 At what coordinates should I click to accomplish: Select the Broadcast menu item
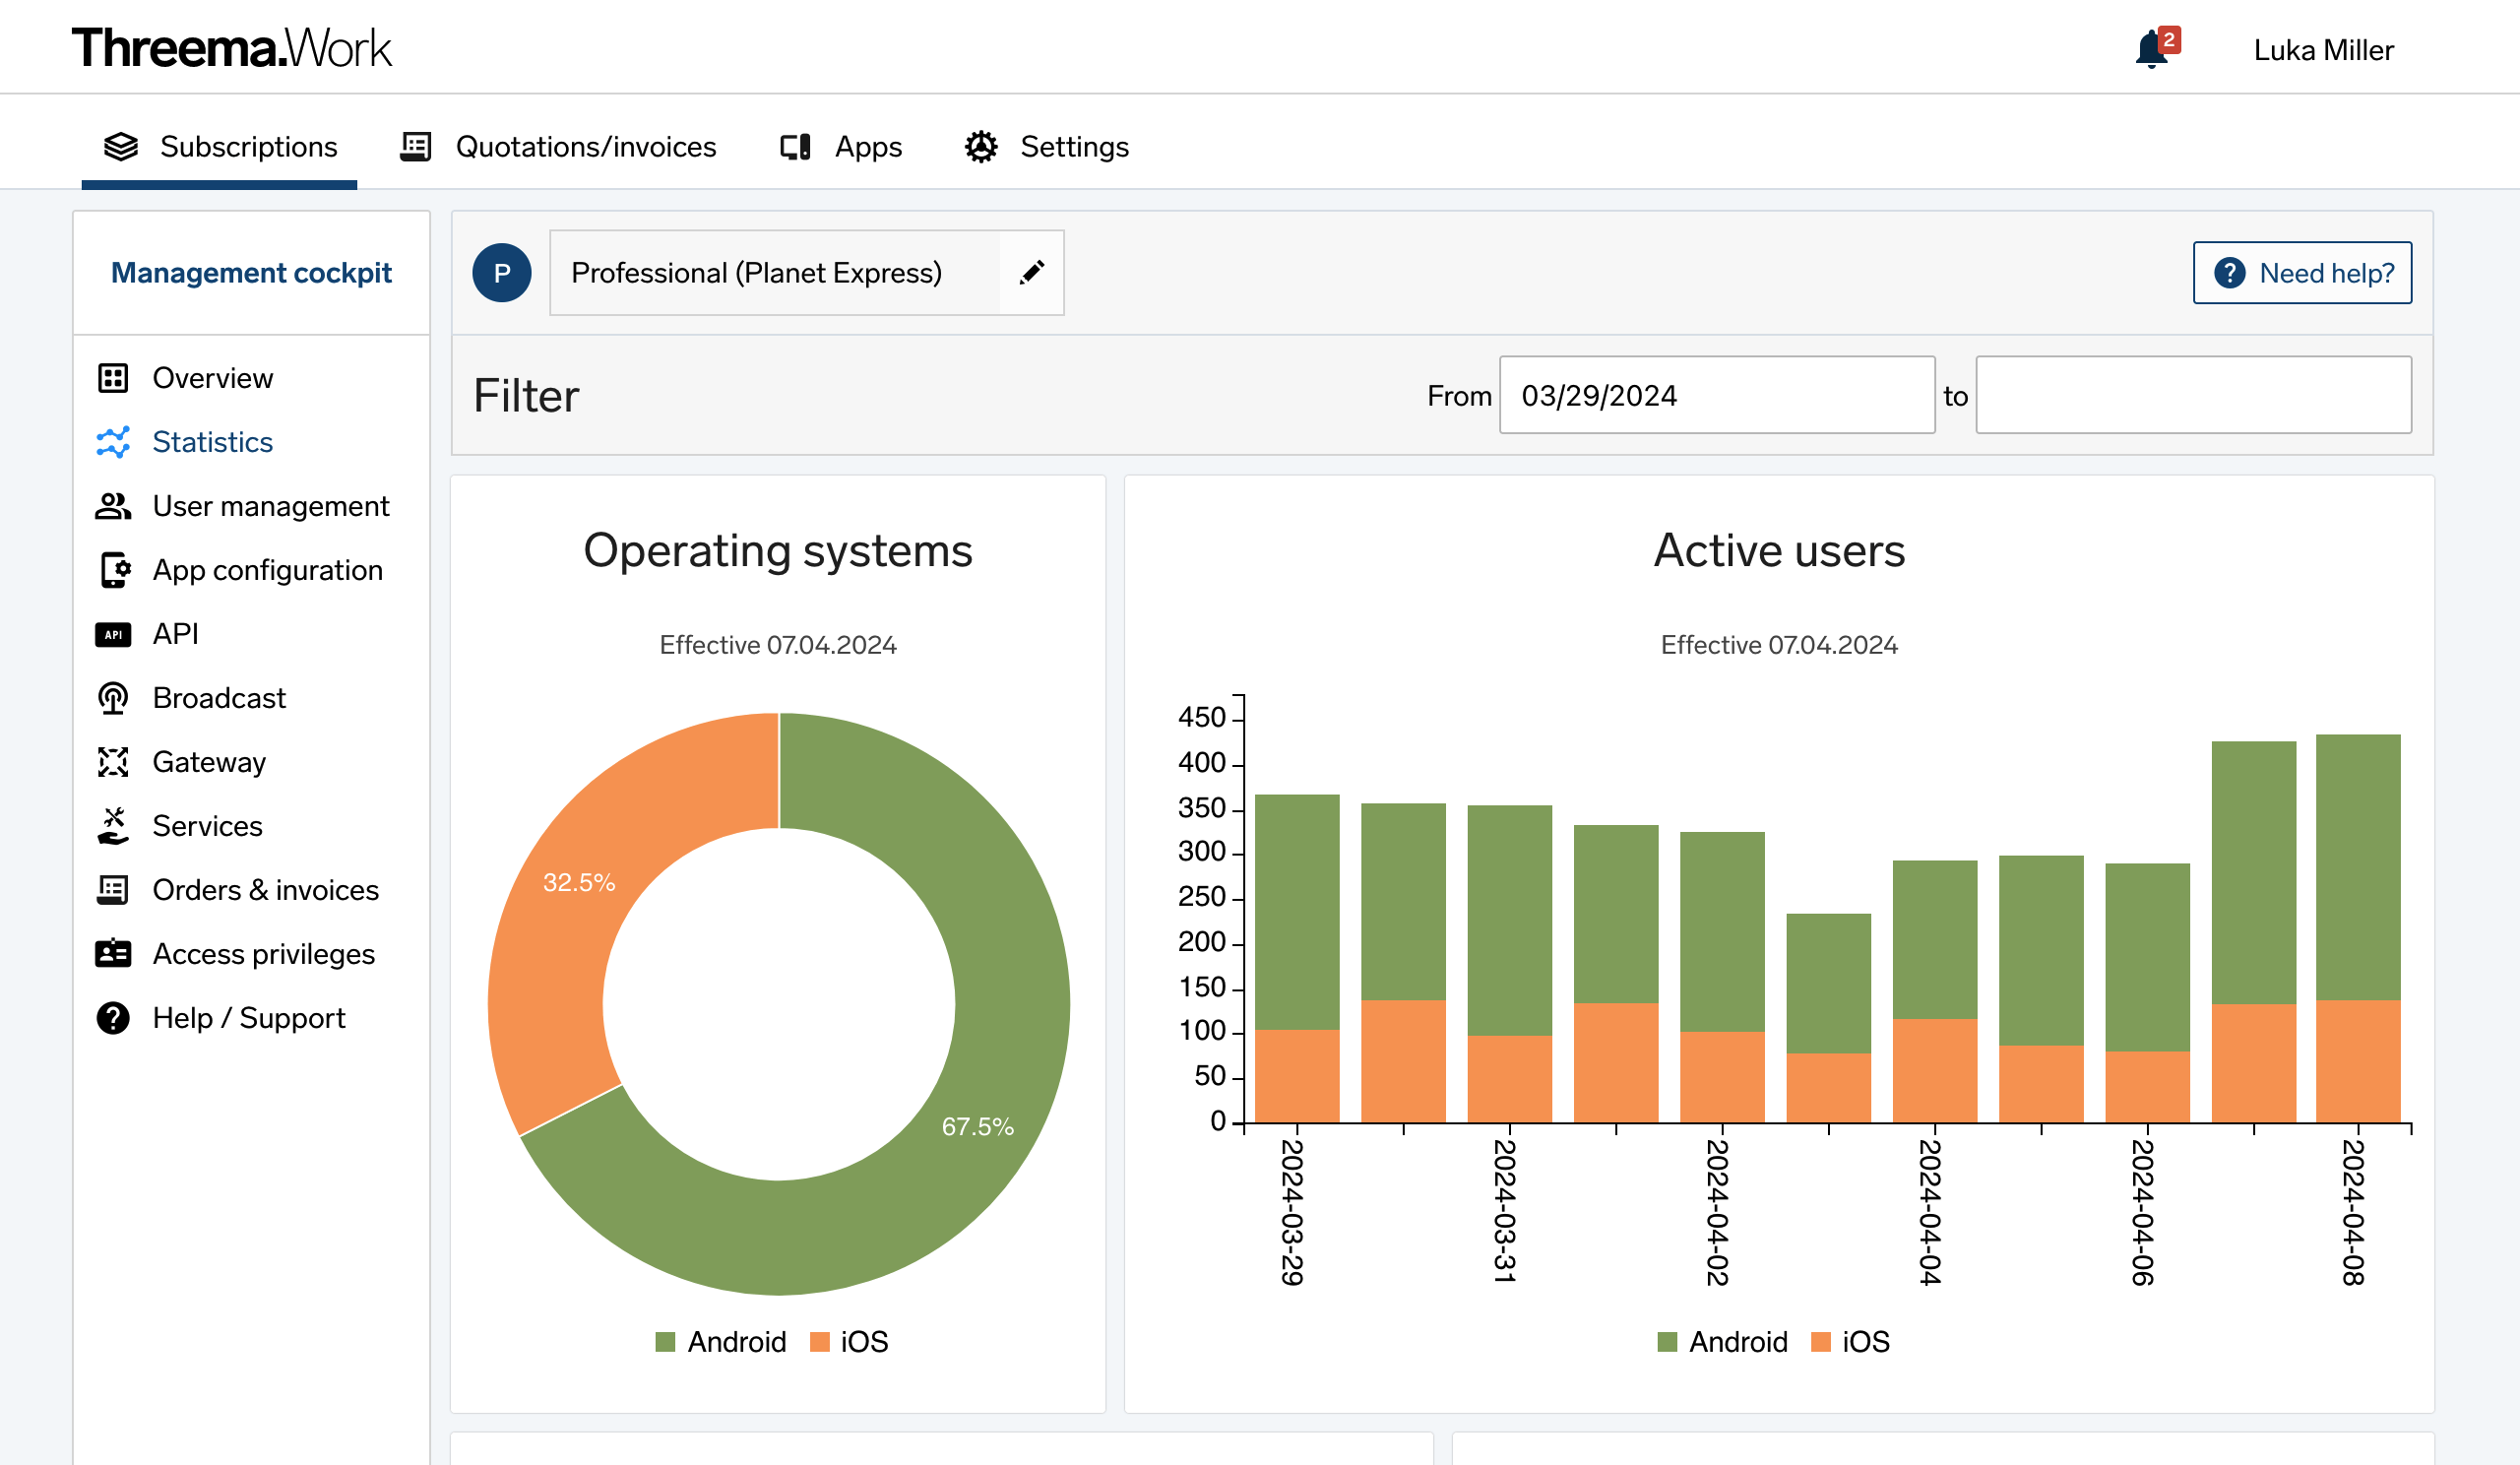point(220,698)
